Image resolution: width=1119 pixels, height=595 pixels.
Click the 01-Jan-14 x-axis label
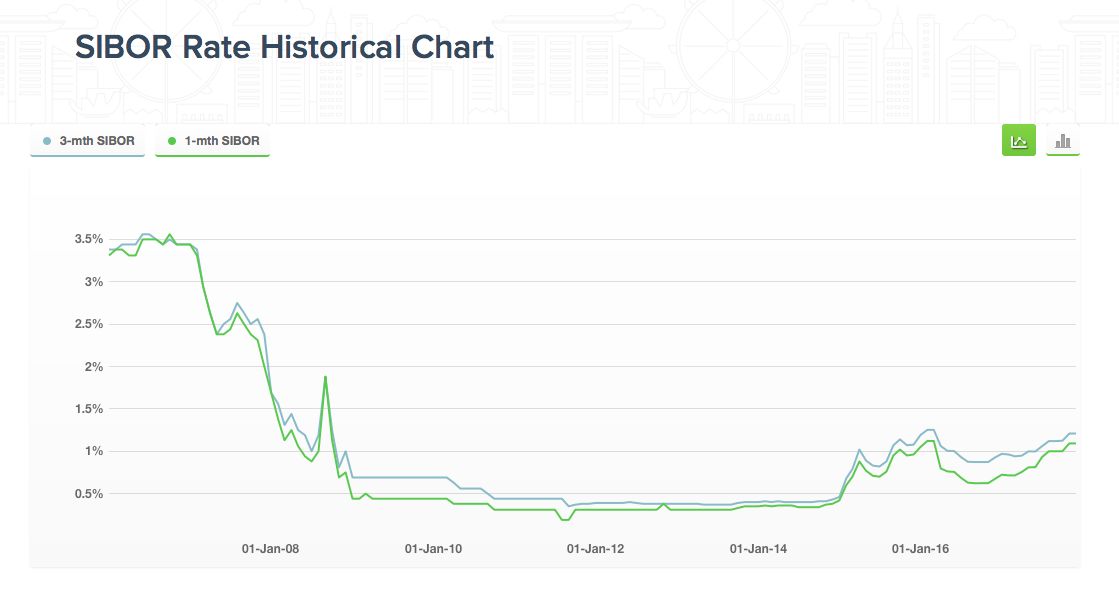coord(758,549)
